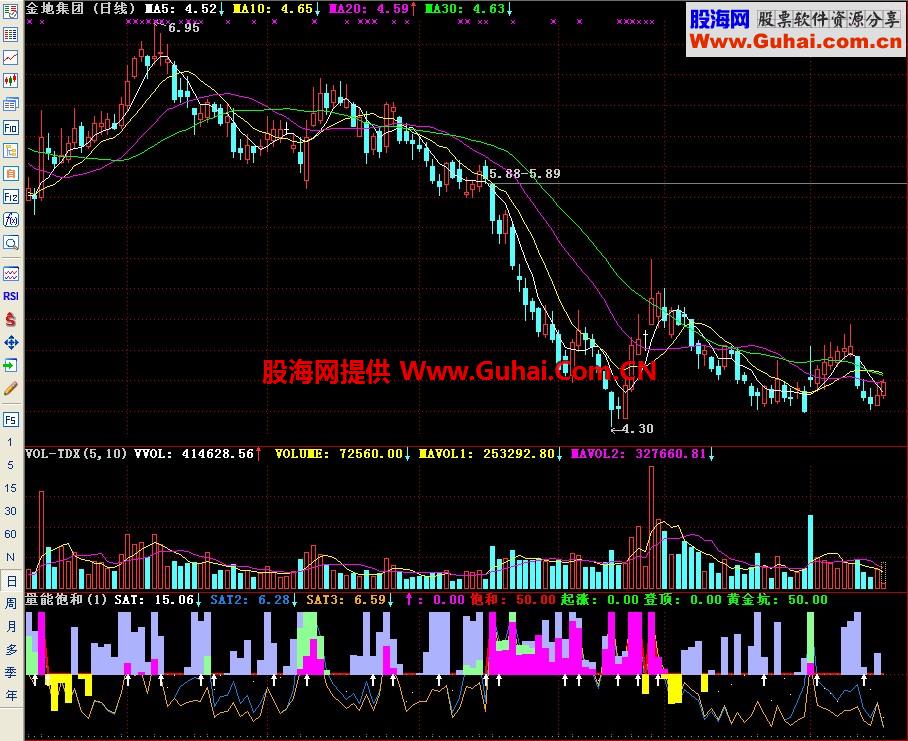908x741 pixels.
Task: Click the red S icon
Action: (10, 319)
